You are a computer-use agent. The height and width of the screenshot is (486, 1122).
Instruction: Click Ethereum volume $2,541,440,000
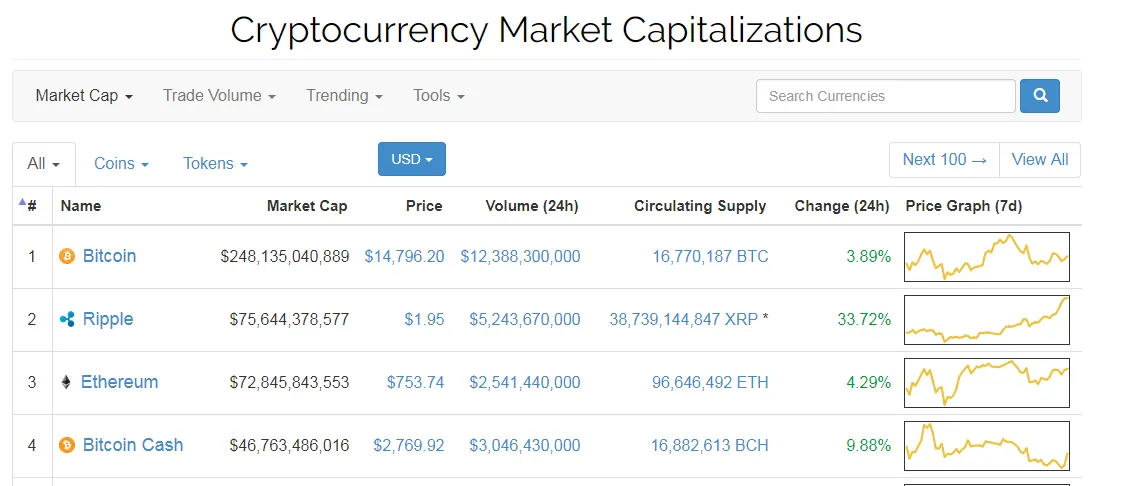click(525, 382)
